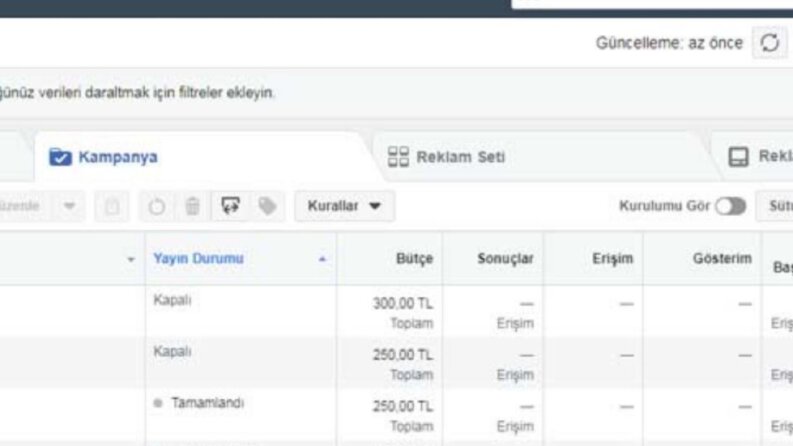Toggle the Kurulumu Gör switch
This screenshot has height=446, width=793.
tap(730, 206)
